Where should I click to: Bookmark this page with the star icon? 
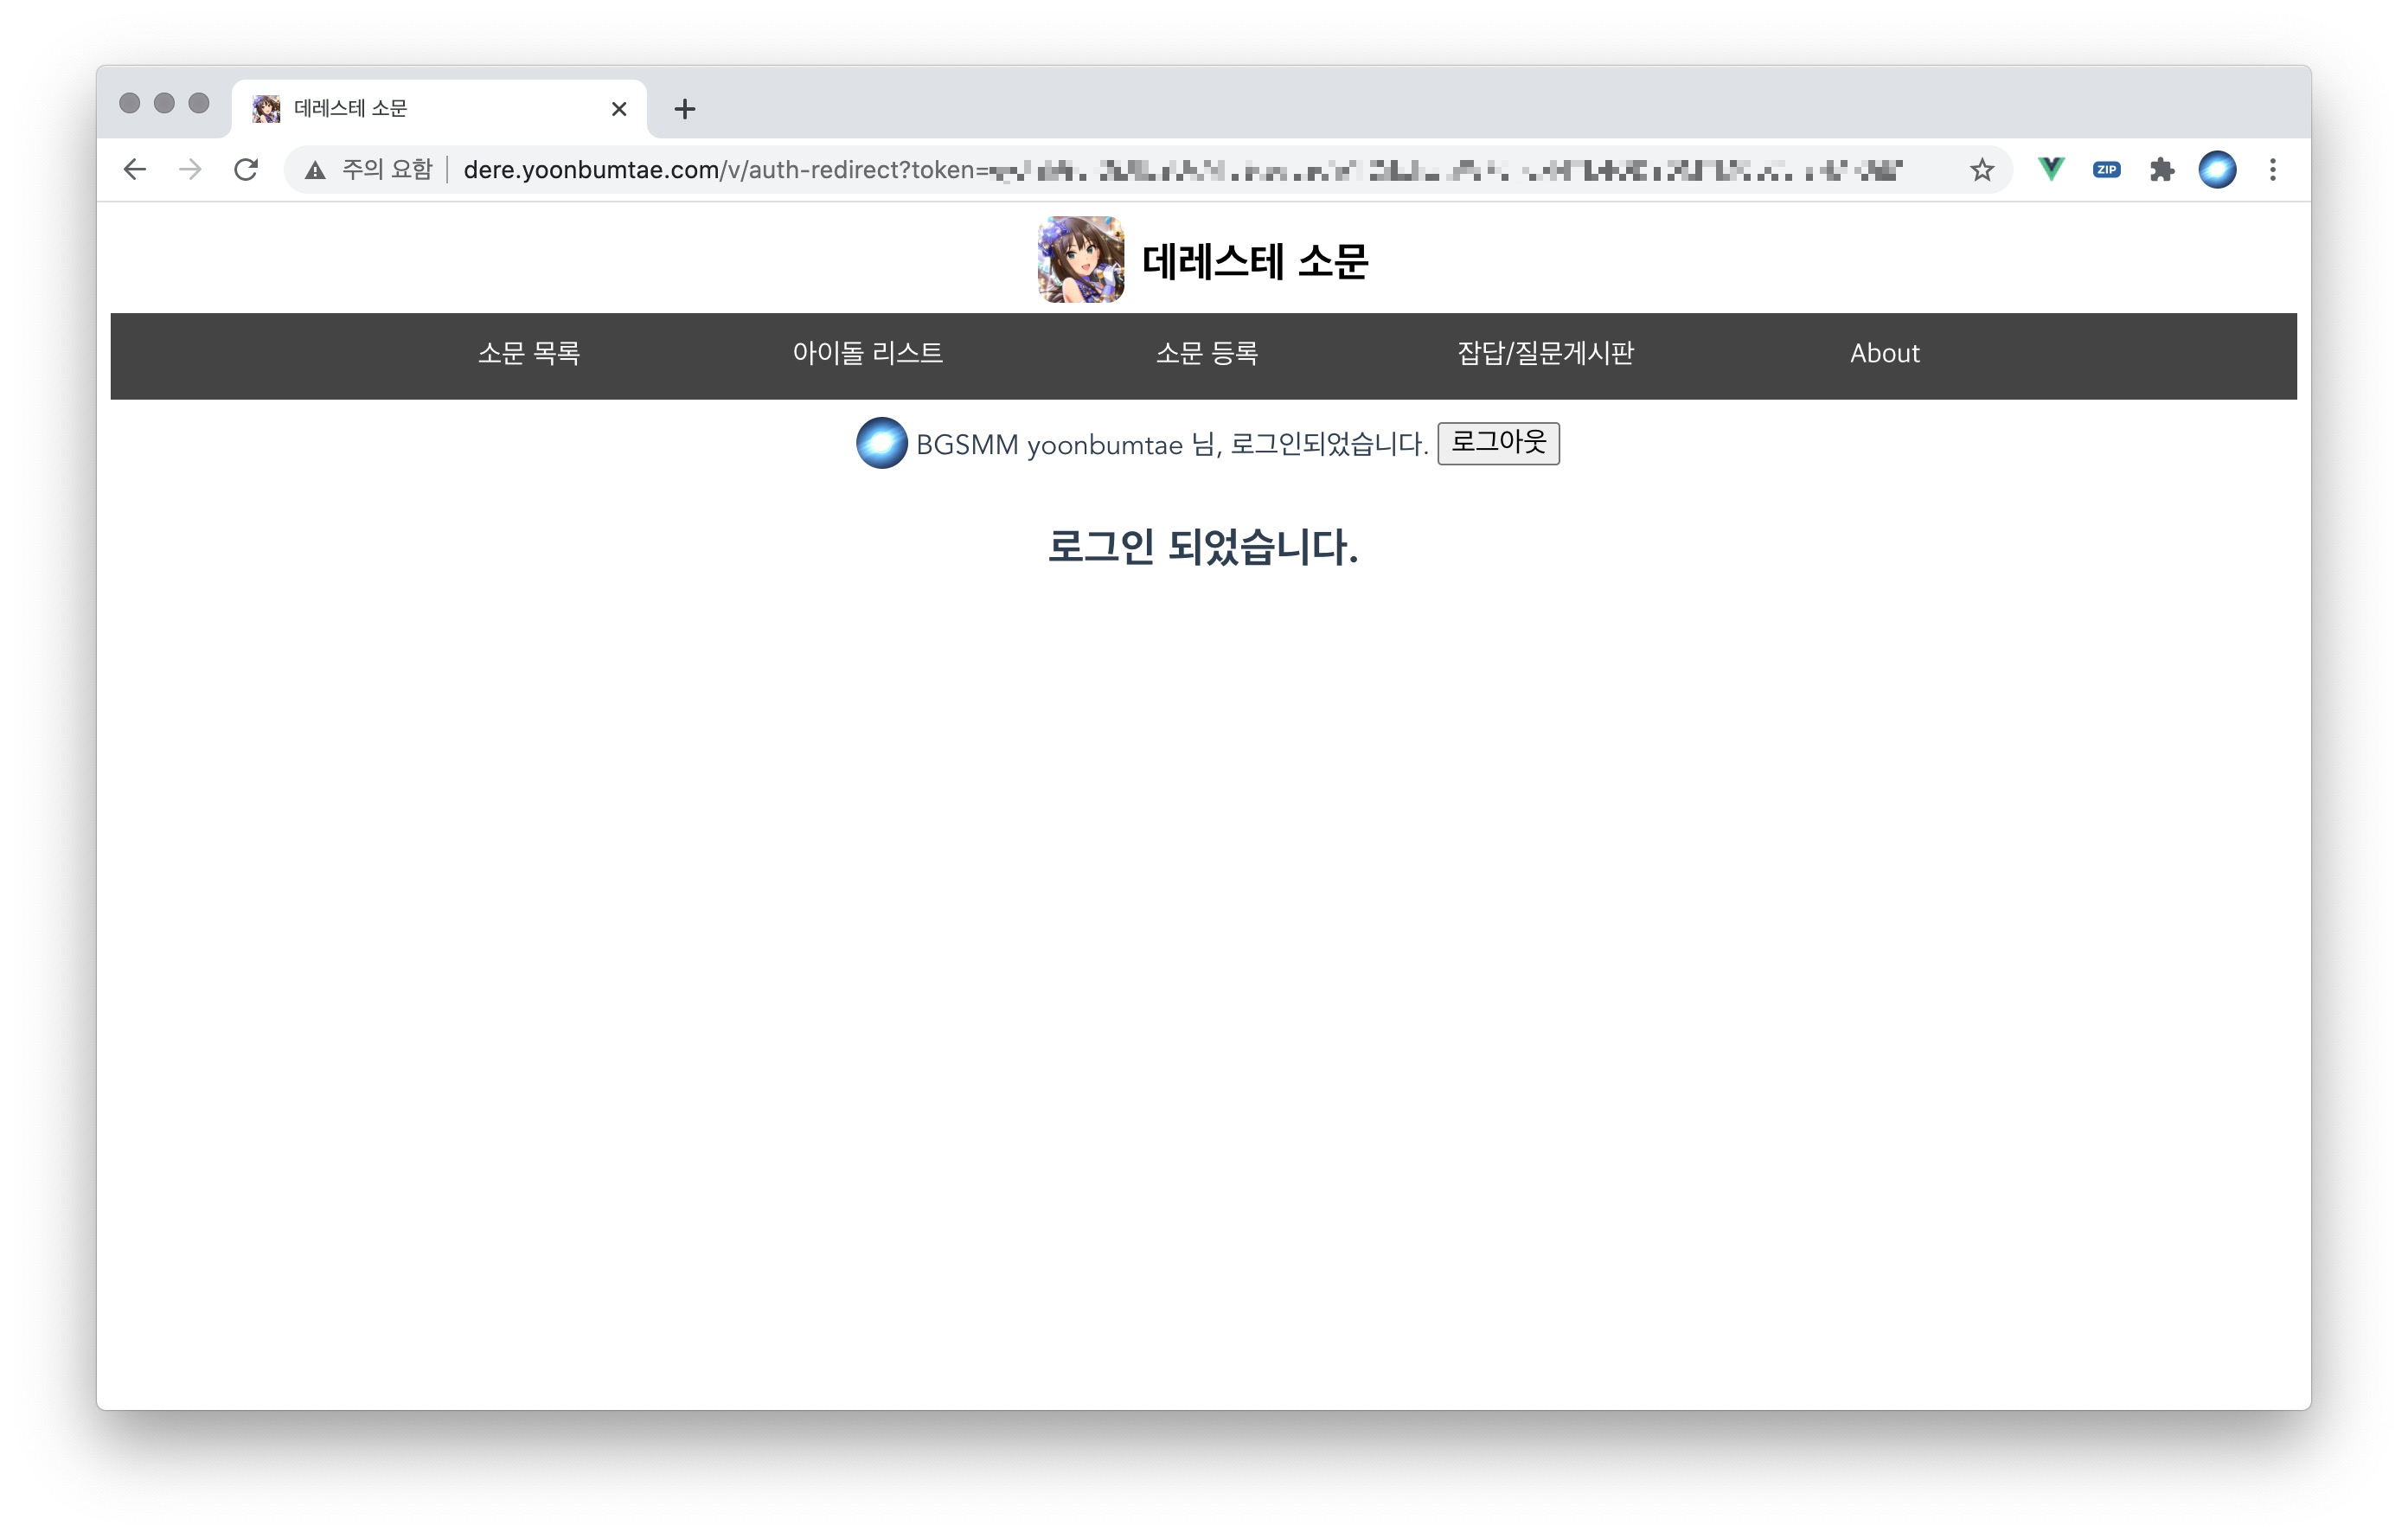[1981, 170]
